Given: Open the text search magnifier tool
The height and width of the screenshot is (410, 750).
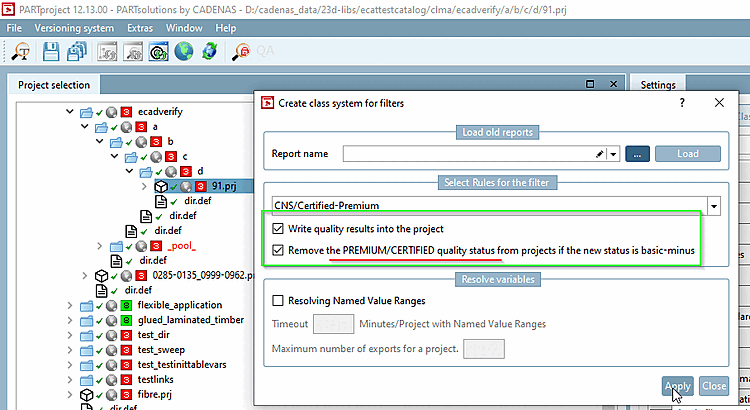Looking at the screenshot, I should tap(20, 51).
